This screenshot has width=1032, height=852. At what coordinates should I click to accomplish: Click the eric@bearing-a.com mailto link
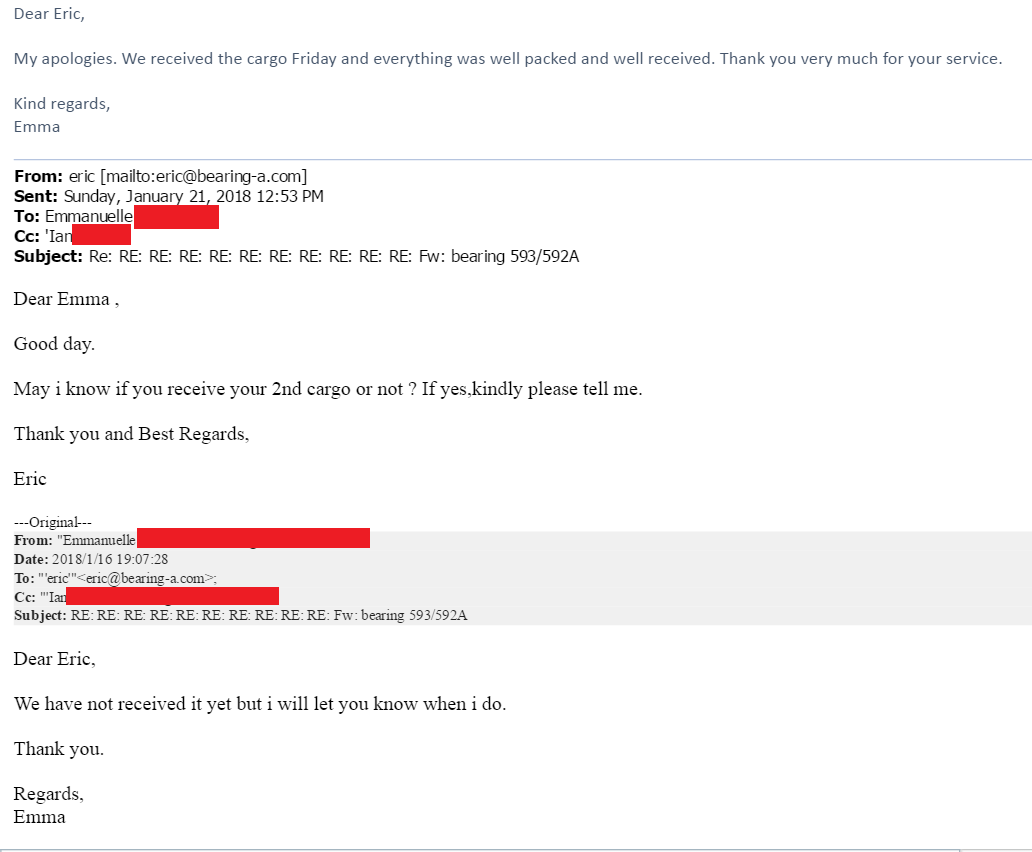[203, 176]
